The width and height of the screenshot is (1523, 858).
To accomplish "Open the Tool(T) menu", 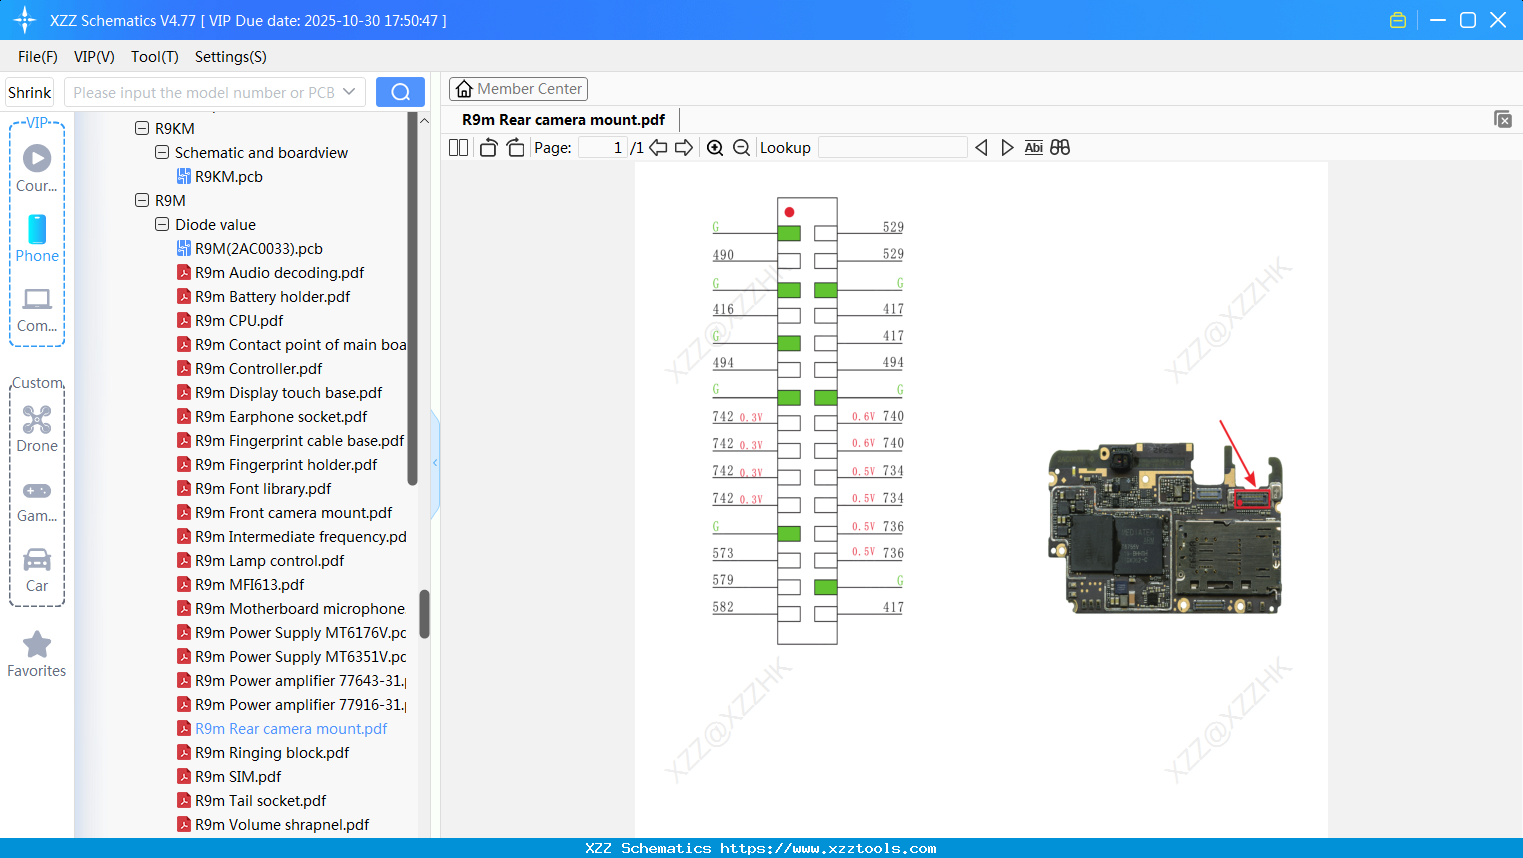I will click(x=154, y=57).
